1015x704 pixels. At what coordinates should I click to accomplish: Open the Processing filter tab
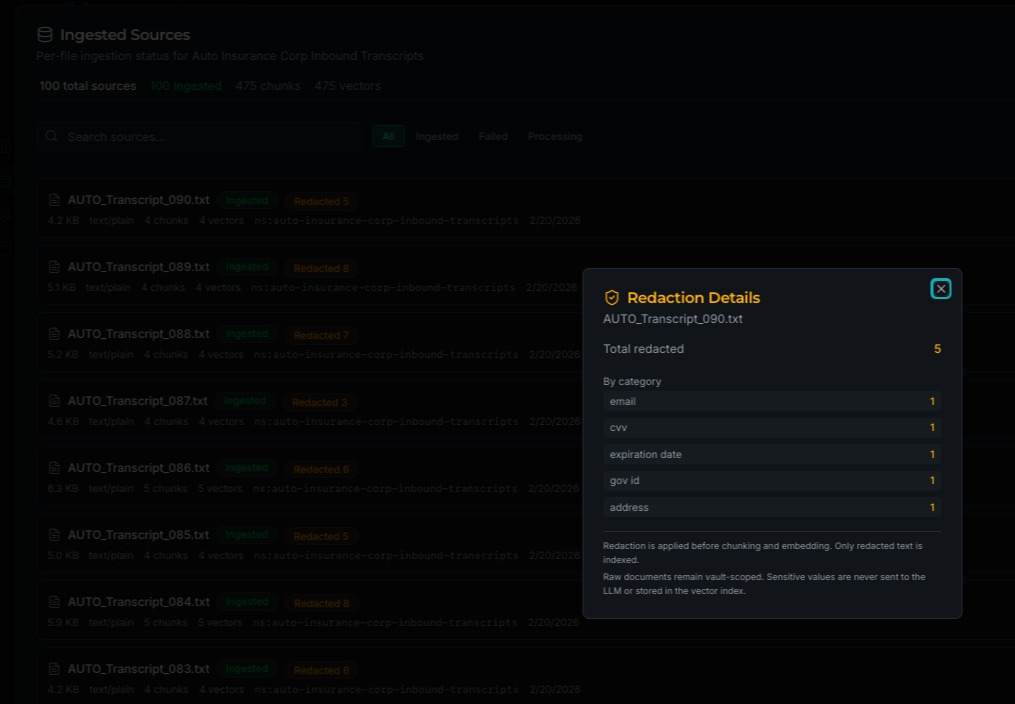[555, 136]
